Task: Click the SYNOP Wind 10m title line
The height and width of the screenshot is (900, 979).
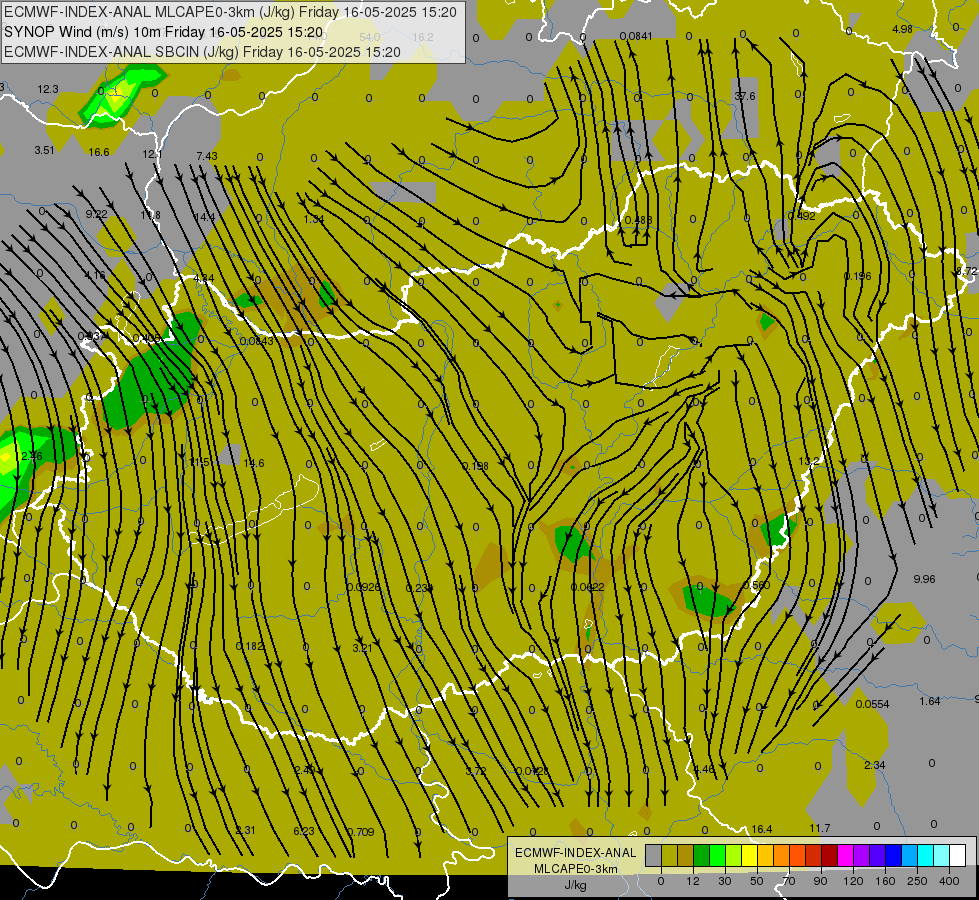Action: point(164,32)
